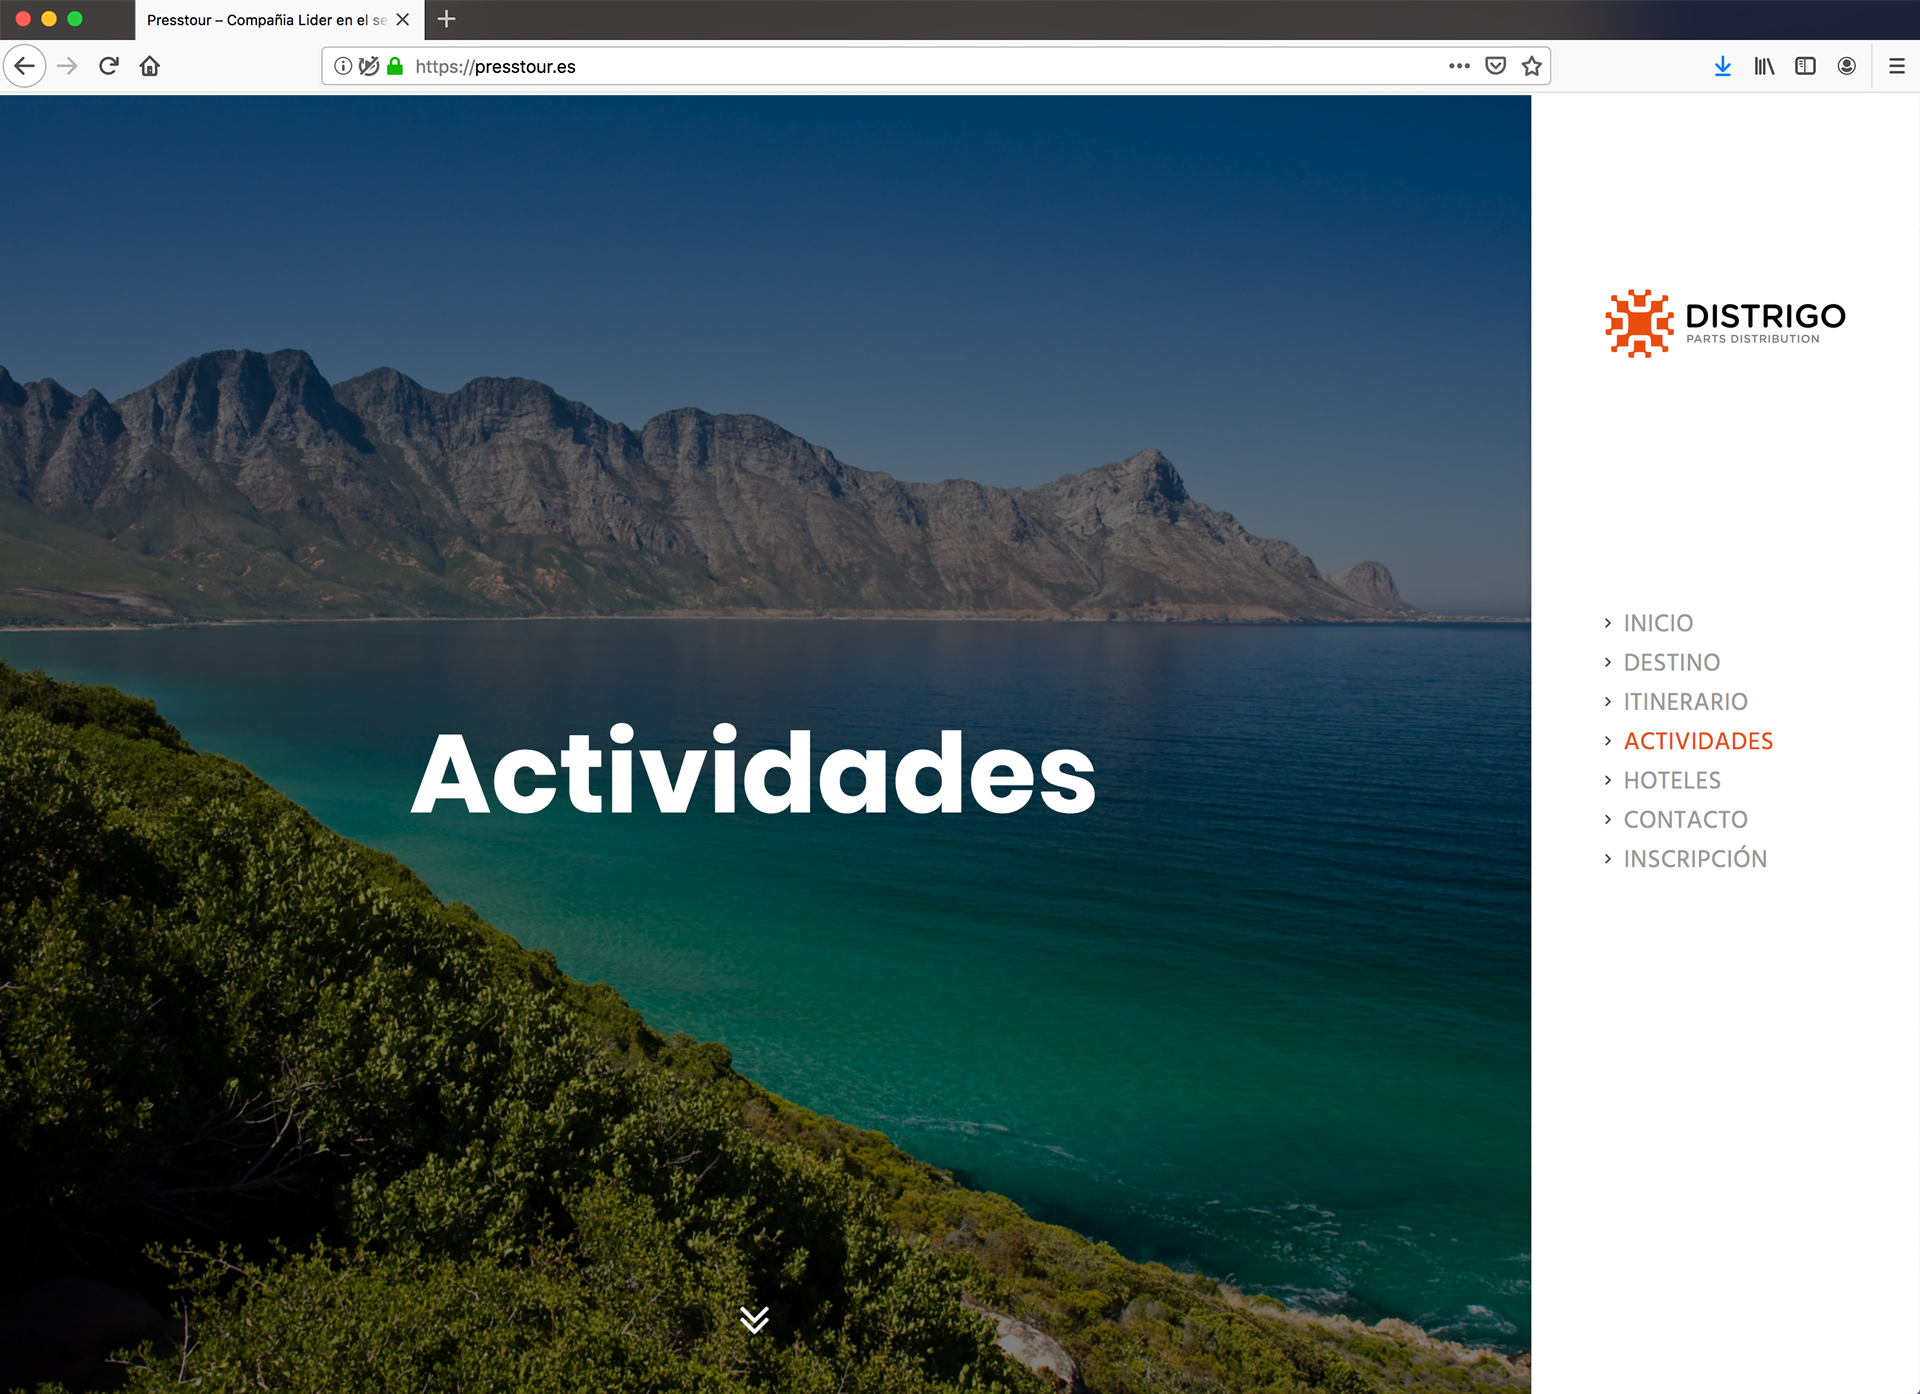Reload the page with refresh icon
Image resolution: width=1920 pixels, height=1394 pixels.
[109, 66]
